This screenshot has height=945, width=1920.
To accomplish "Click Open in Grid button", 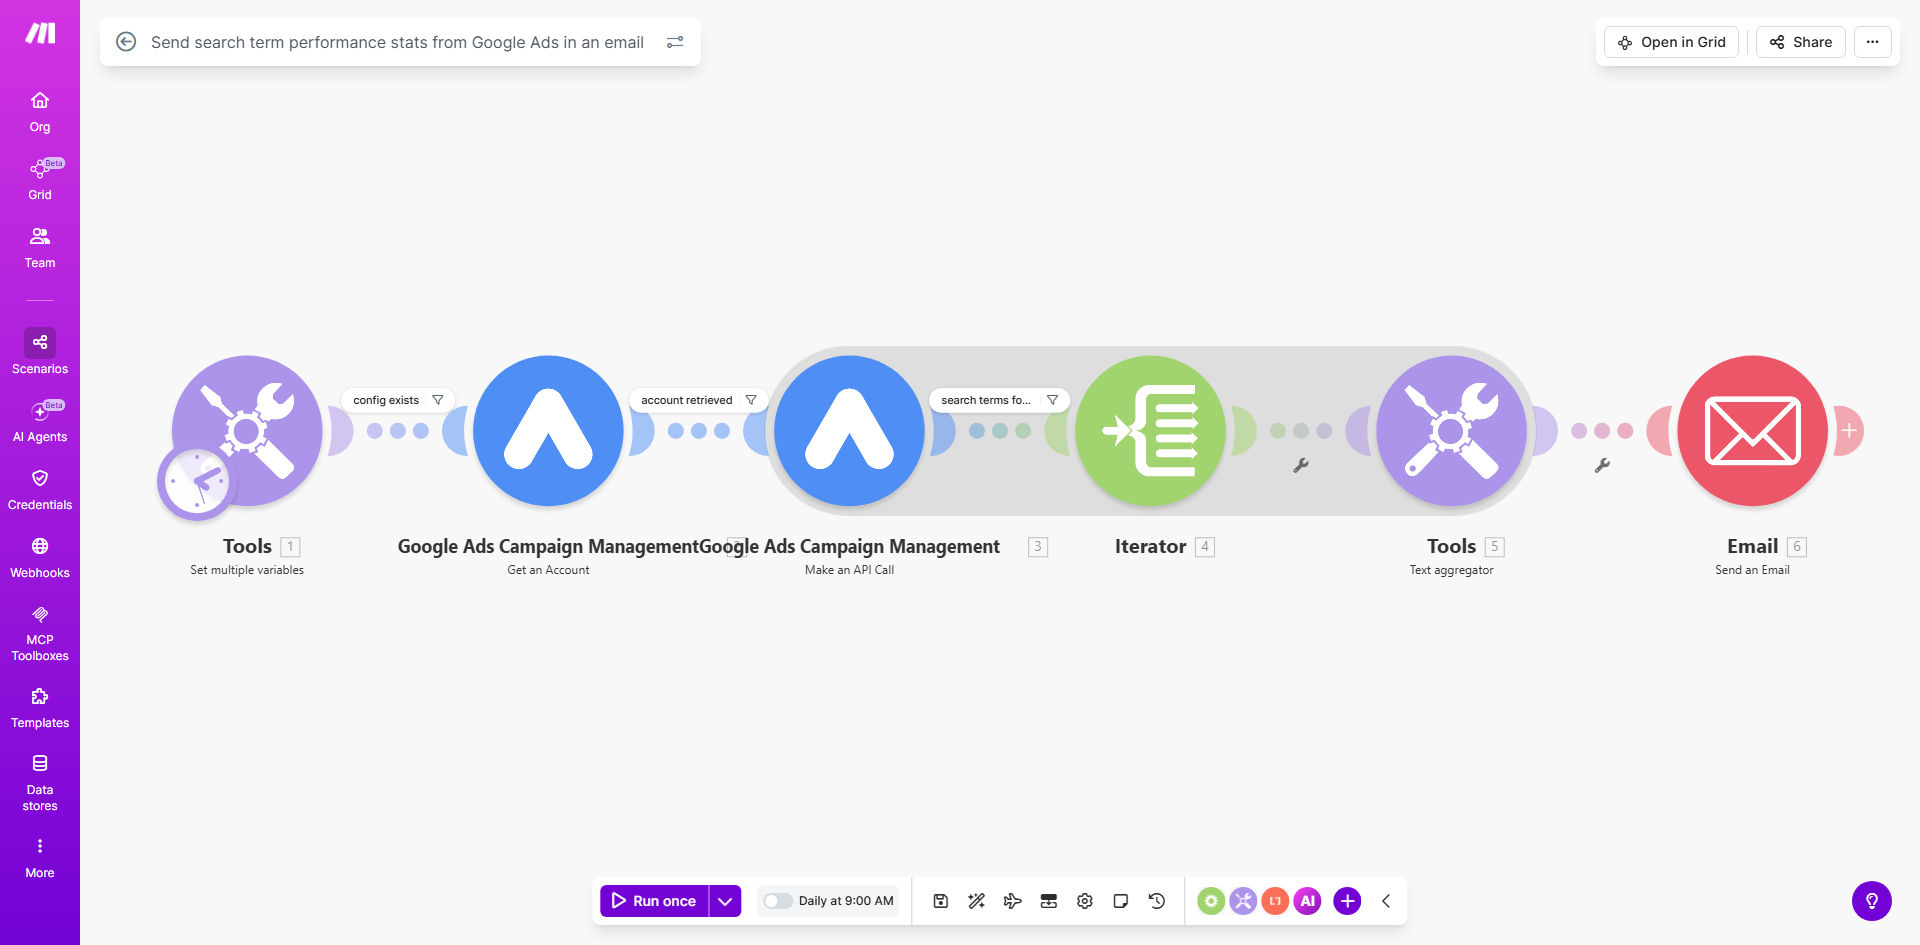I will 1671,42.
